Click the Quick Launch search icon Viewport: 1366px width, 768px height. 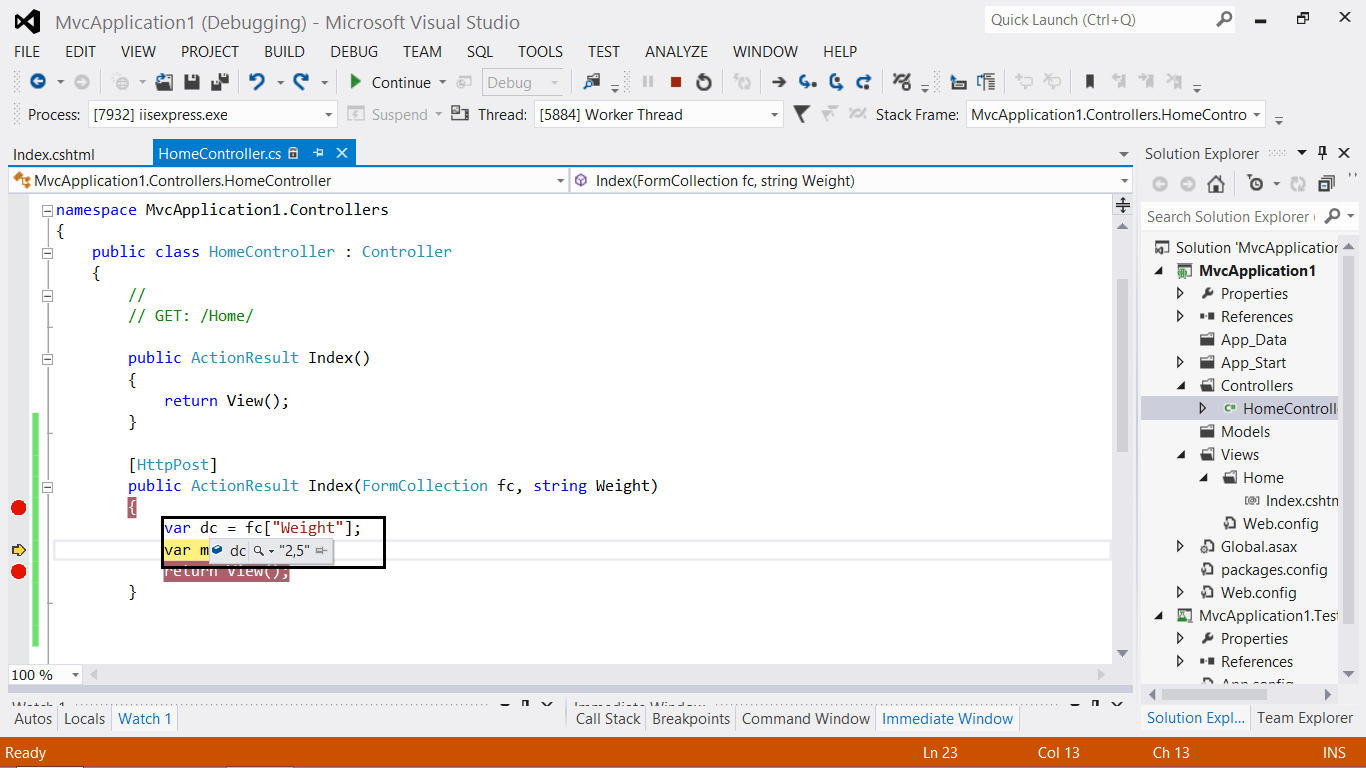tap(1224, 19)
